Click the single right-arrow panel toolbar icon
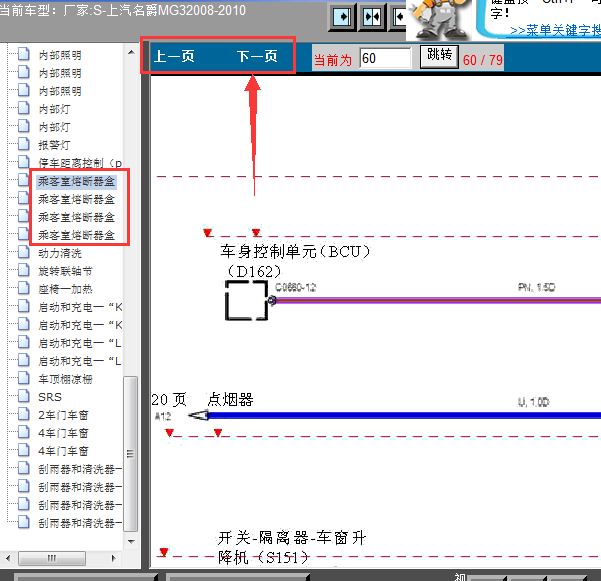Viewport: 601px width, 581px height. (342, 17)
